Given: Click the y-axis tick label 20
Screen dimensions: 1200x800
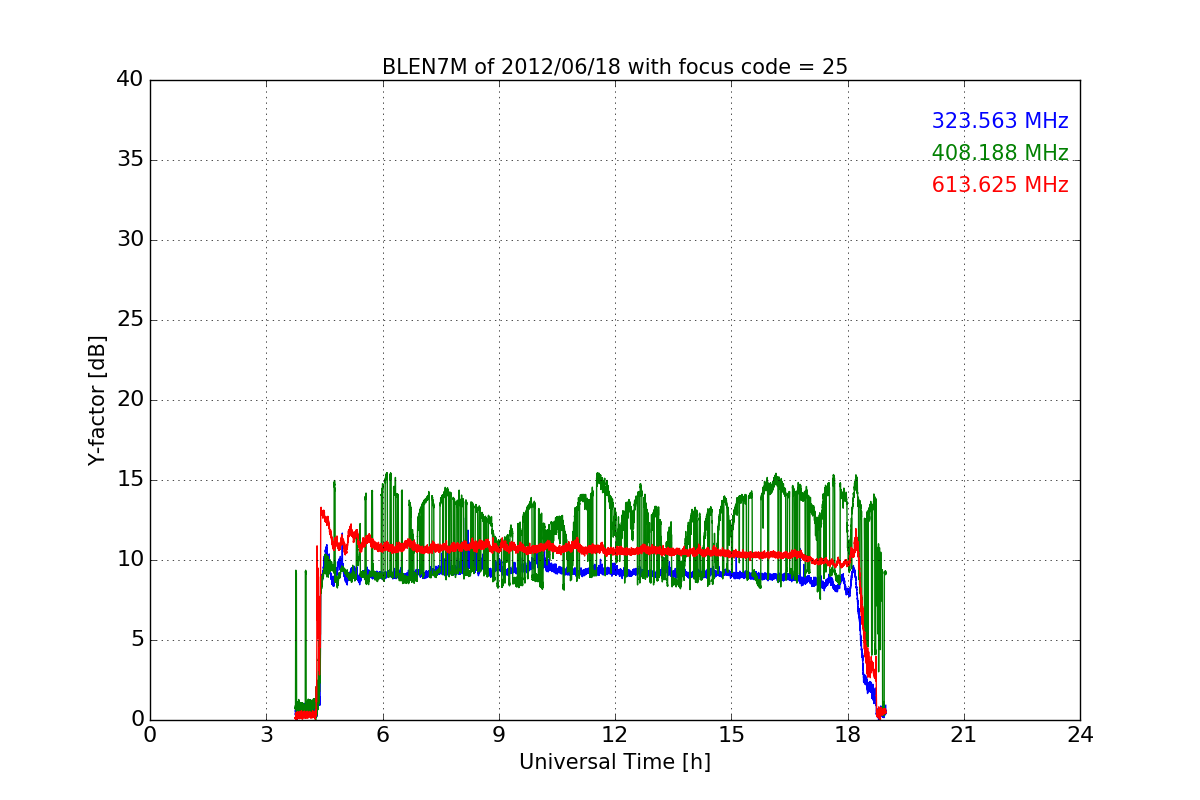Looking at the screenshot, I should point(130,400).
